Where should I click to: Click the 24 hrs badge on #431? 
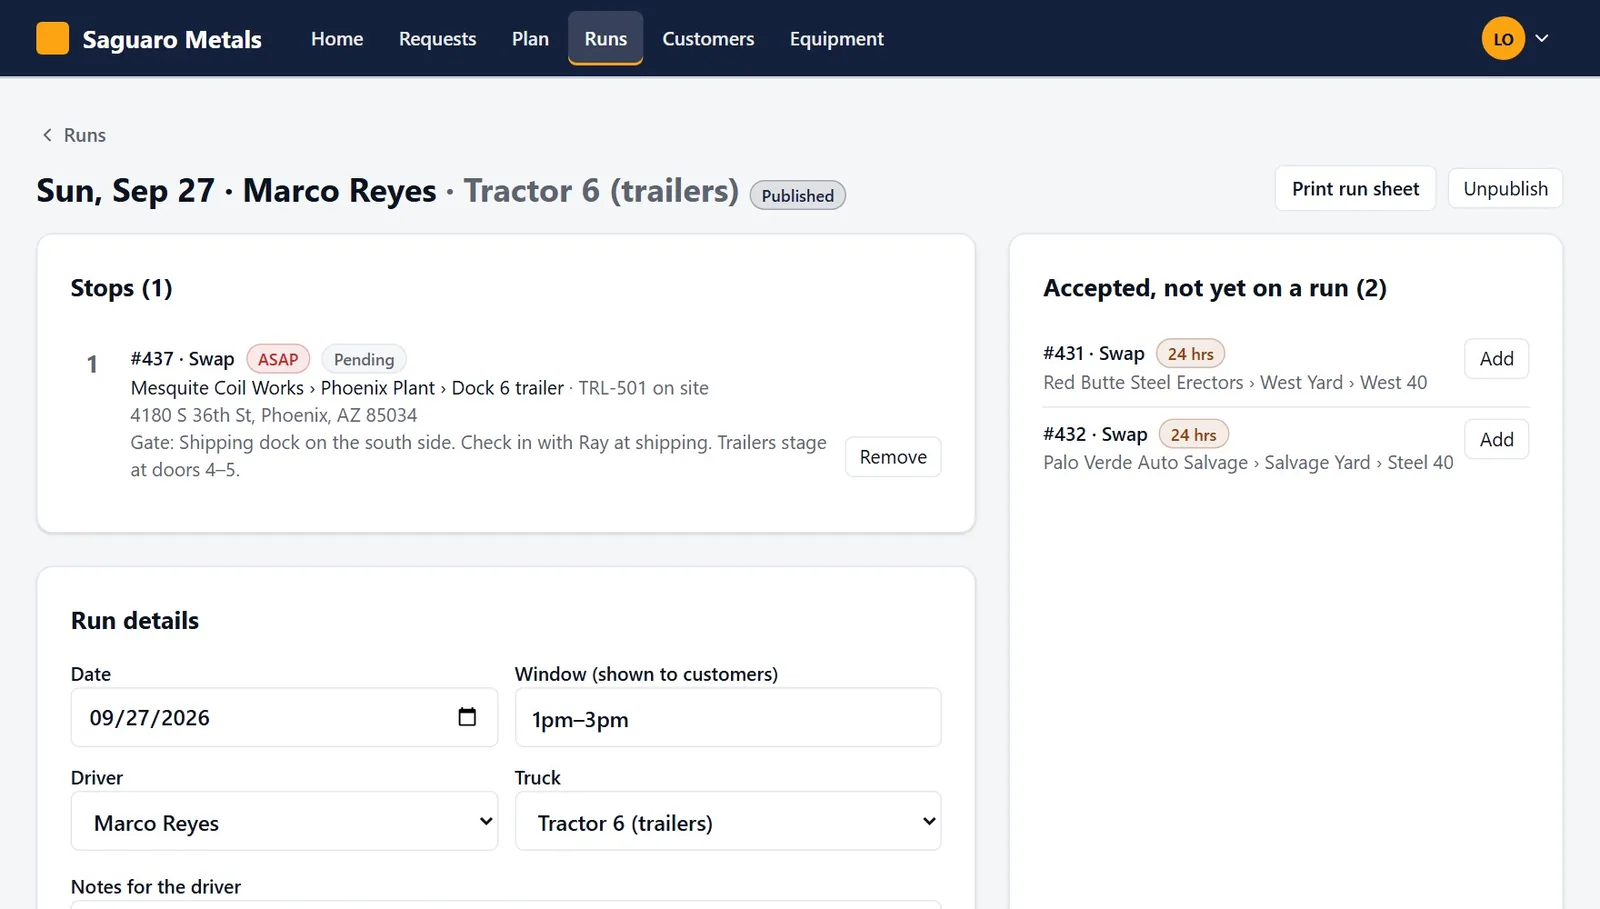pyautogui.click(x=1190, y=354)
